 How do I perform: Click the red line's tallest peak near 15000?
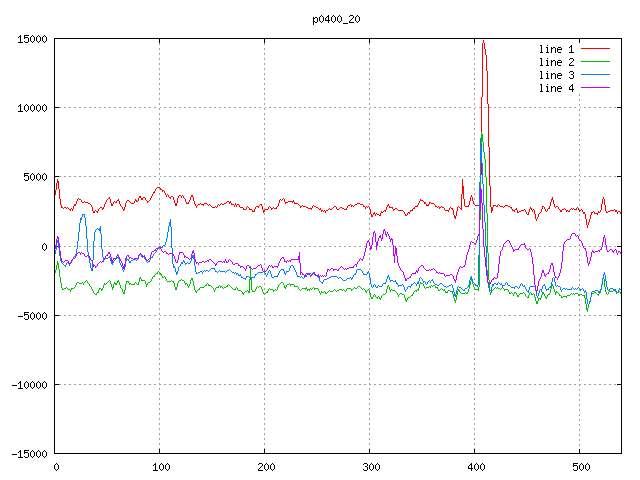(483, 41)
